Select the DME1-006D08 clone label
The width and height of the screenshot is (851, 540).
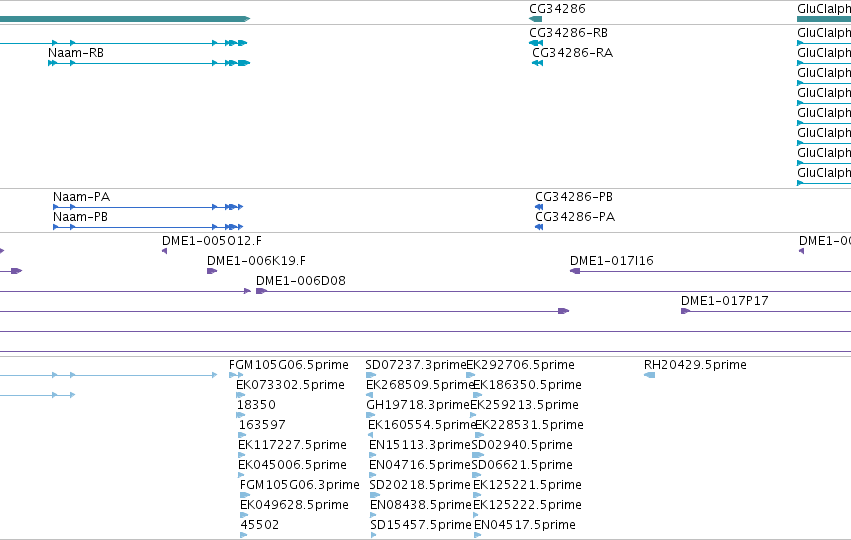click(301, 281)
